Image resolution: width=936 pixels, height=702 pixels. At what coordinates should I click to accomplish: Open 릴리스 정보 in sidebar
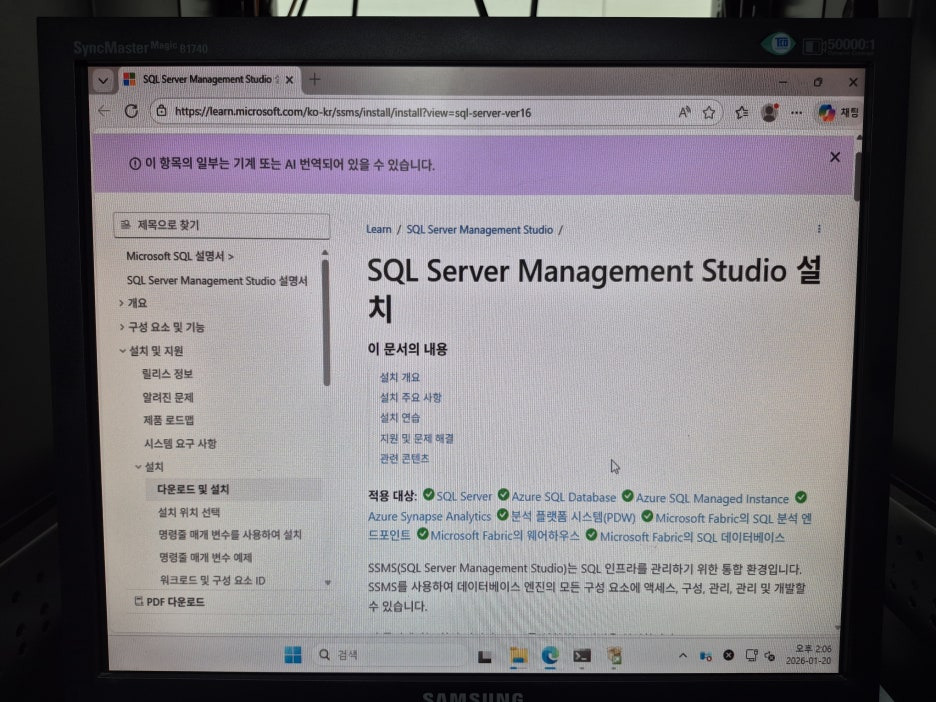[x=167, y=374]
